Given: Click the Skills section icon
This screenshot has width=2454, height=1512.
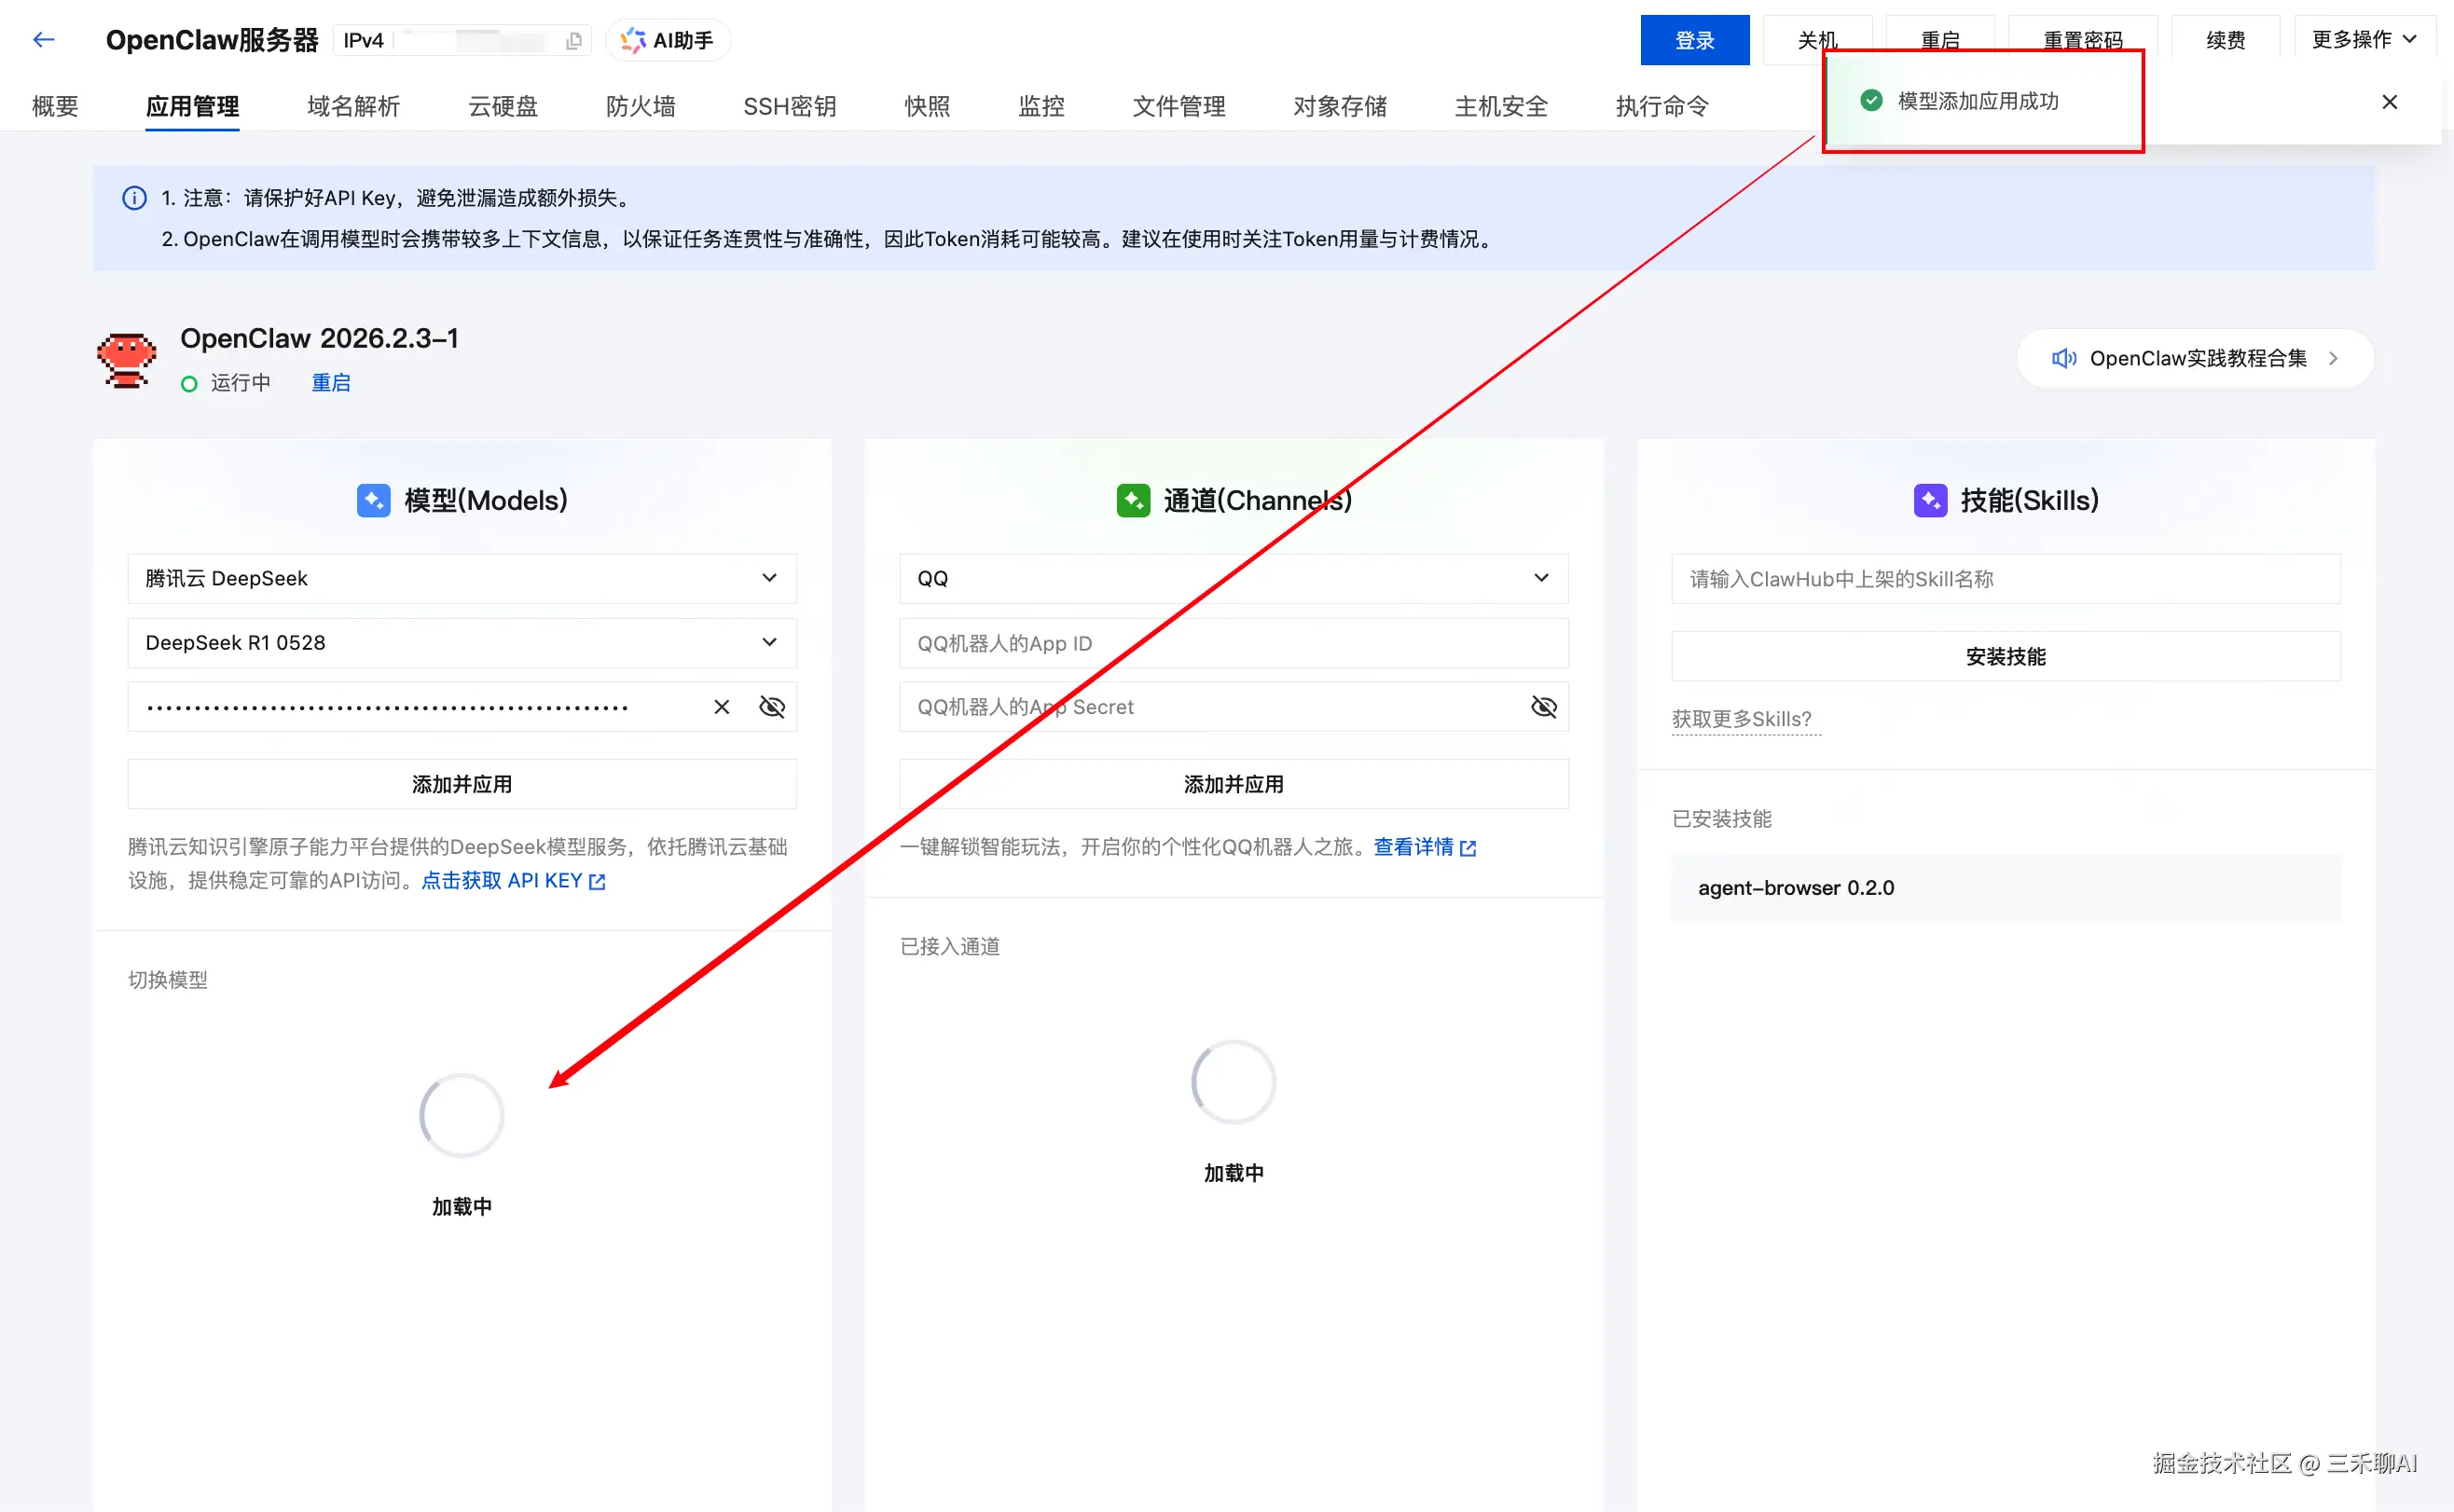Looking at the screenshot, I should (x=1929, y=500).
